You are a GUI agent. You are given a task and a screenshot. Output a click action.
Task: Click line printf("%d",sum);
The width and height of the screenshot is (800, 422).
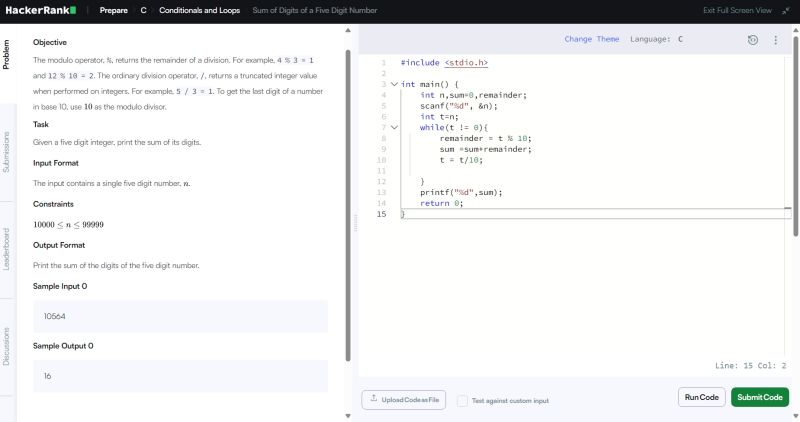461,192
